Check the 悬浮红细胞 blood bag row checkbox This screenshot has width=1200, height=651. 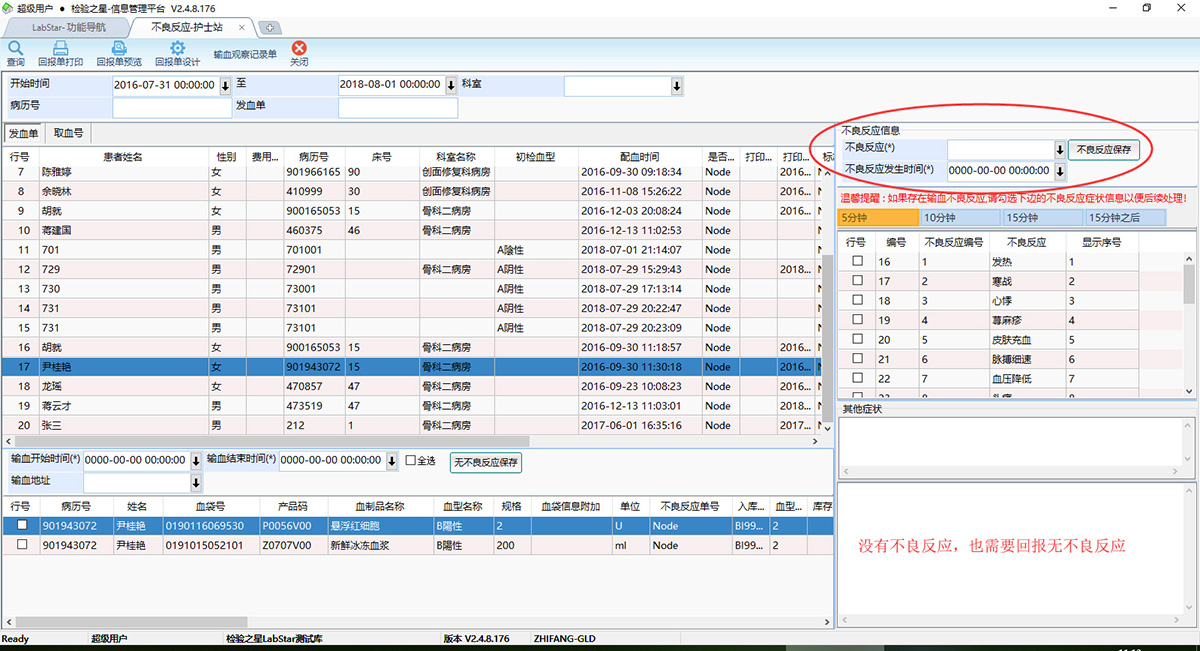21,526
